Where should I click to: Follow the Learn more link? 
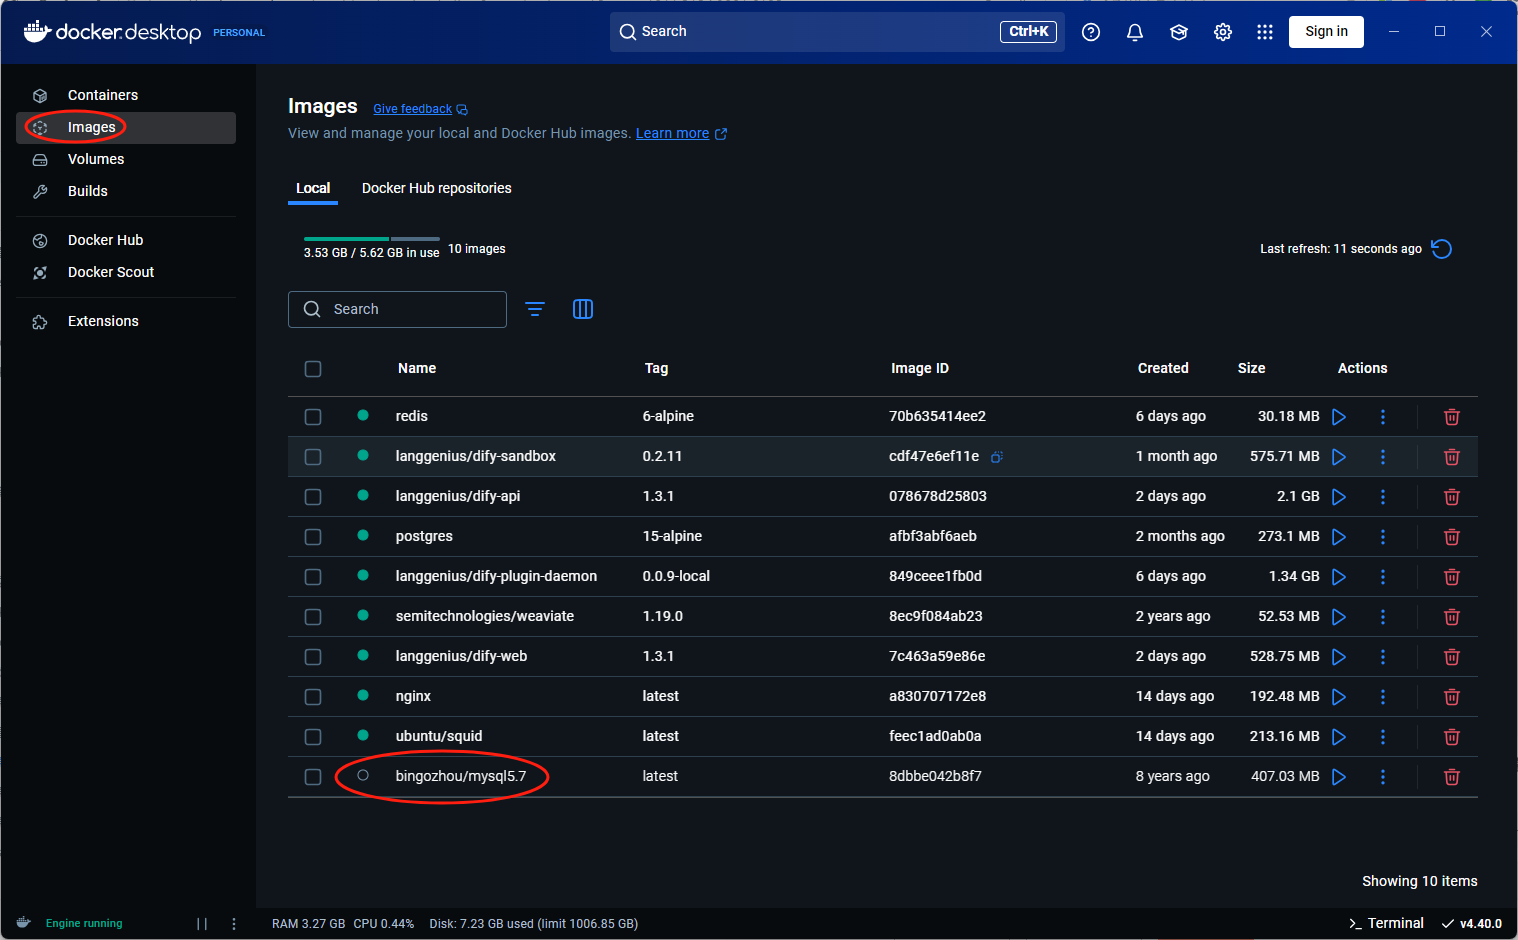pyautogui.click(x=672, y=133)
